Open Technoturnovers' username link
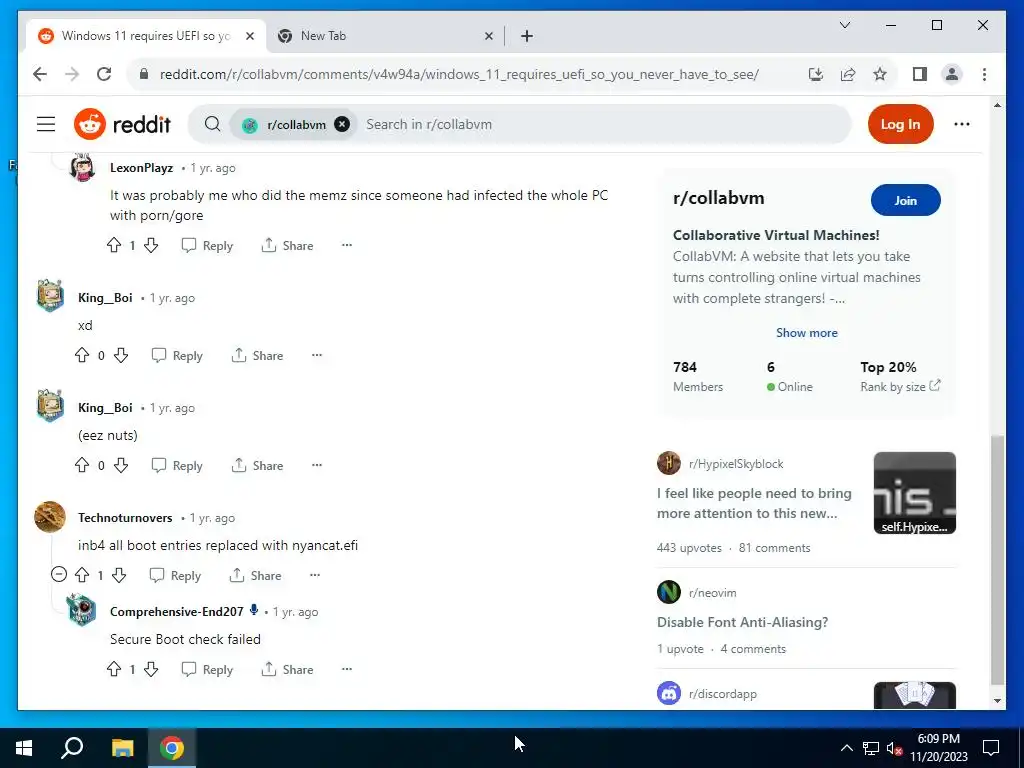This screenshot has height=768, width=1024. pyautogui.click(x=125, y=518)
